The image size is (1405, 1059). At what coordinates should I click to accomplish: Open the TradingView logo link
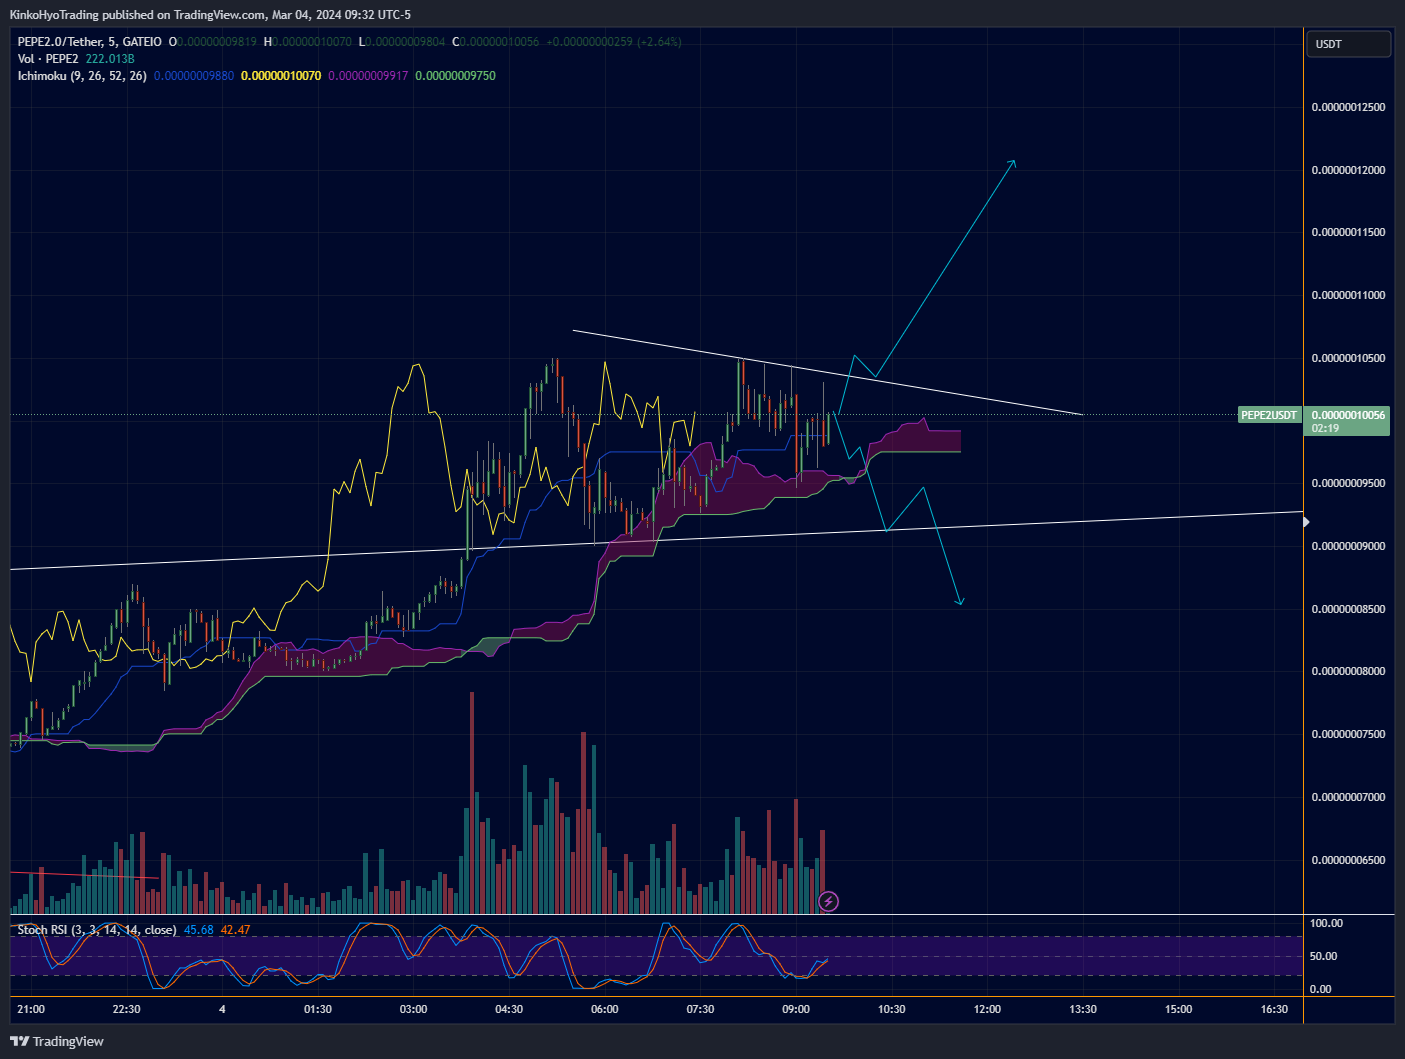(x=57, y=1041)
